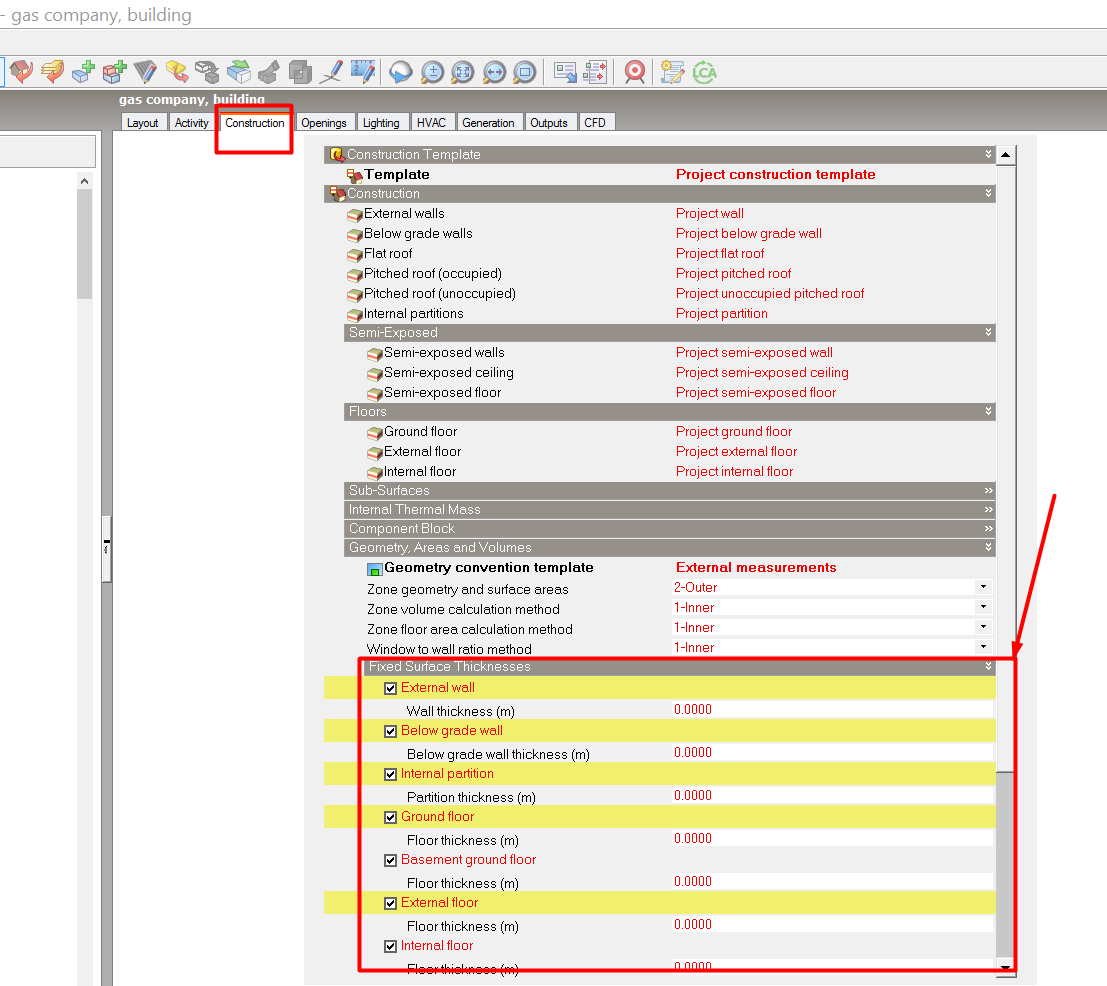Screen dimensions: 1107x986
Task: Open the Window to wall ratio method dropdown
Action: [983, 647]
